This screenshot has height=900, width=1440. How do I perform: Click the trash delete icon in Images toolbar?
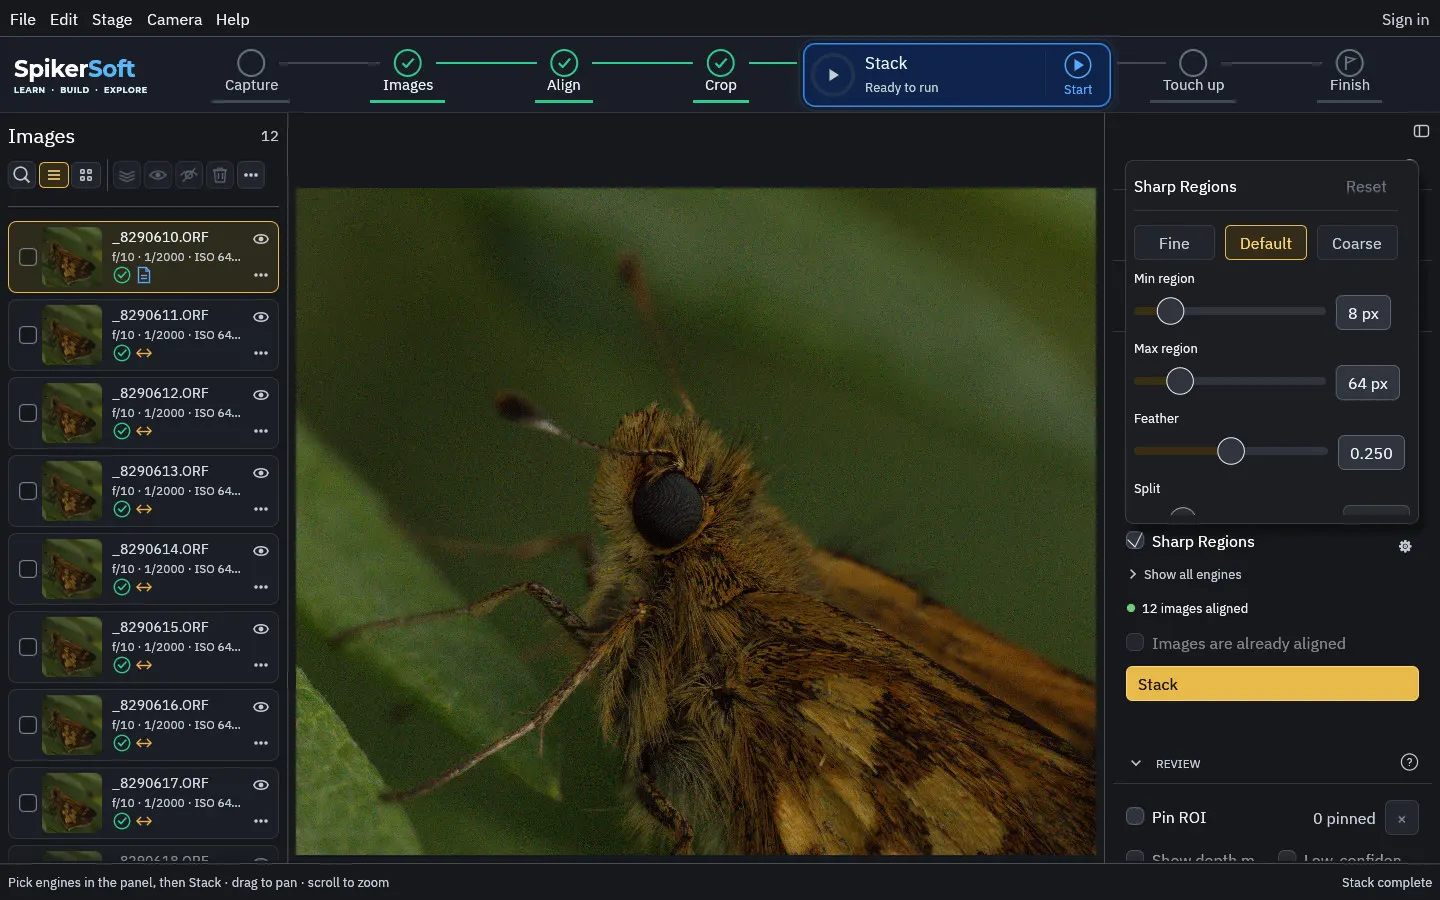click(x=220, y=175)
